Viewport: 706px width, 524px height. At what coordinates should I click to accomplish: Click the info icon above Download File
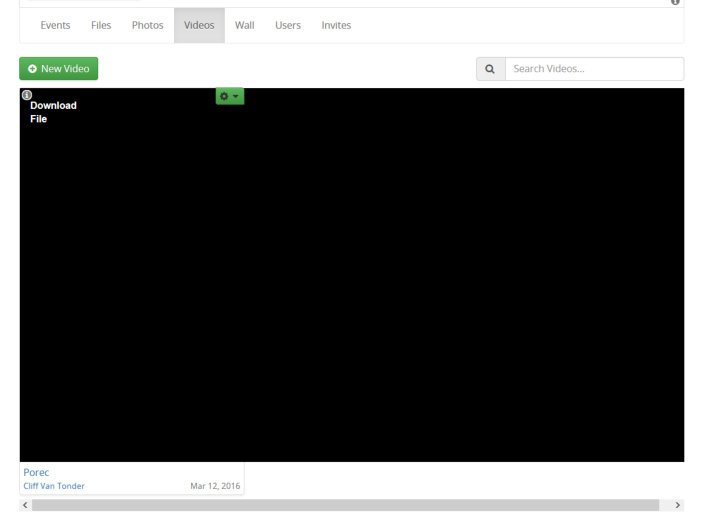coord(27,95)
